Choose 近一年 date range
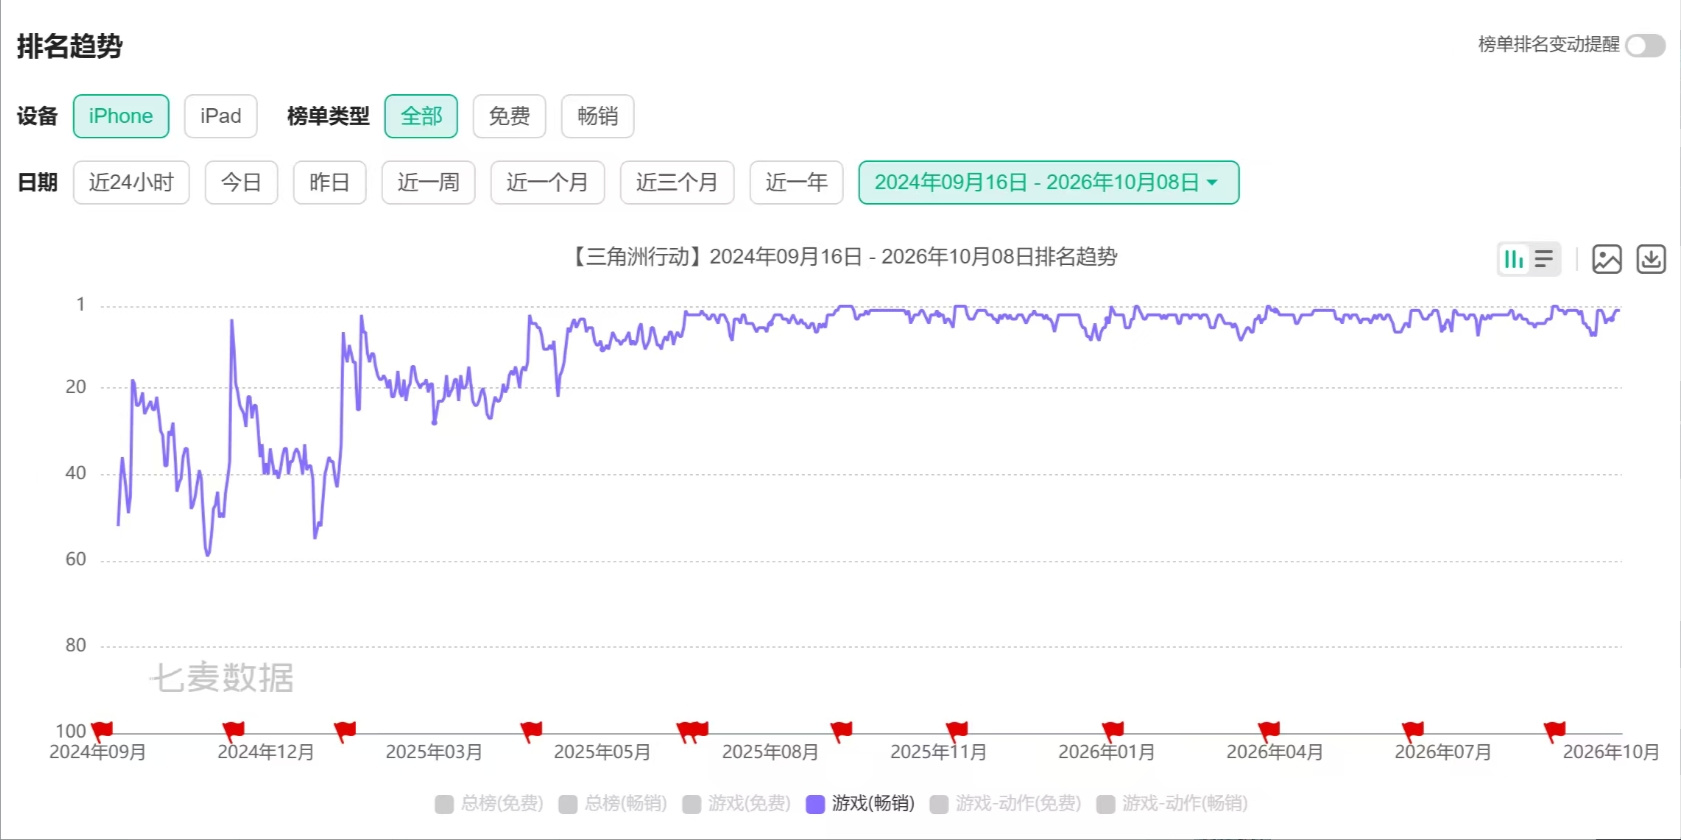Image resolution: width=1681 pixels, height=840 pixels. [796, 182]
